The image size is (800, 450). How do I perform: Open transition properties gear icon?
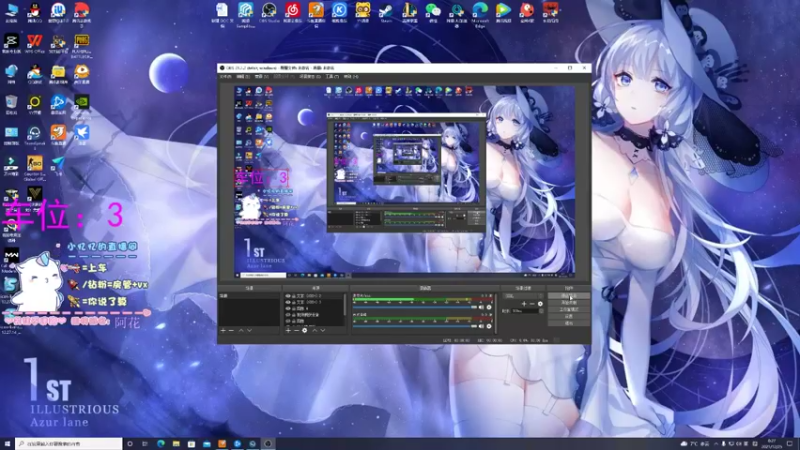coord(540,304)
